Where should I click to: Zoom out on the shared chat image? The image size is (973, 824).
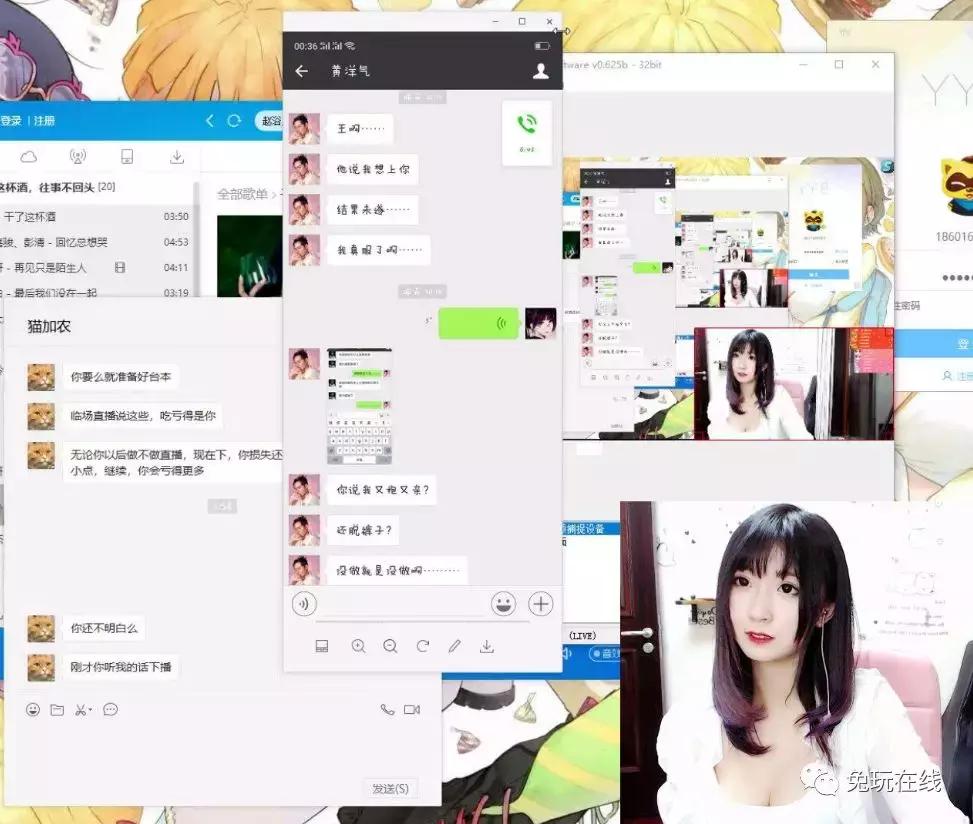point(390,646)
